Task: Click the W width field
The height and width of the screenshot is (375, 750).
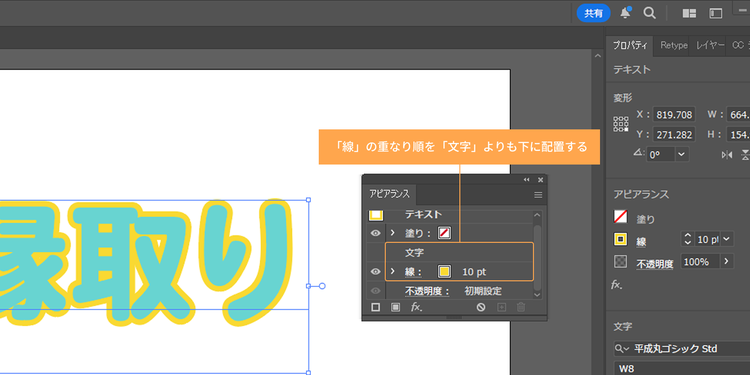Action: pos(738,115)
